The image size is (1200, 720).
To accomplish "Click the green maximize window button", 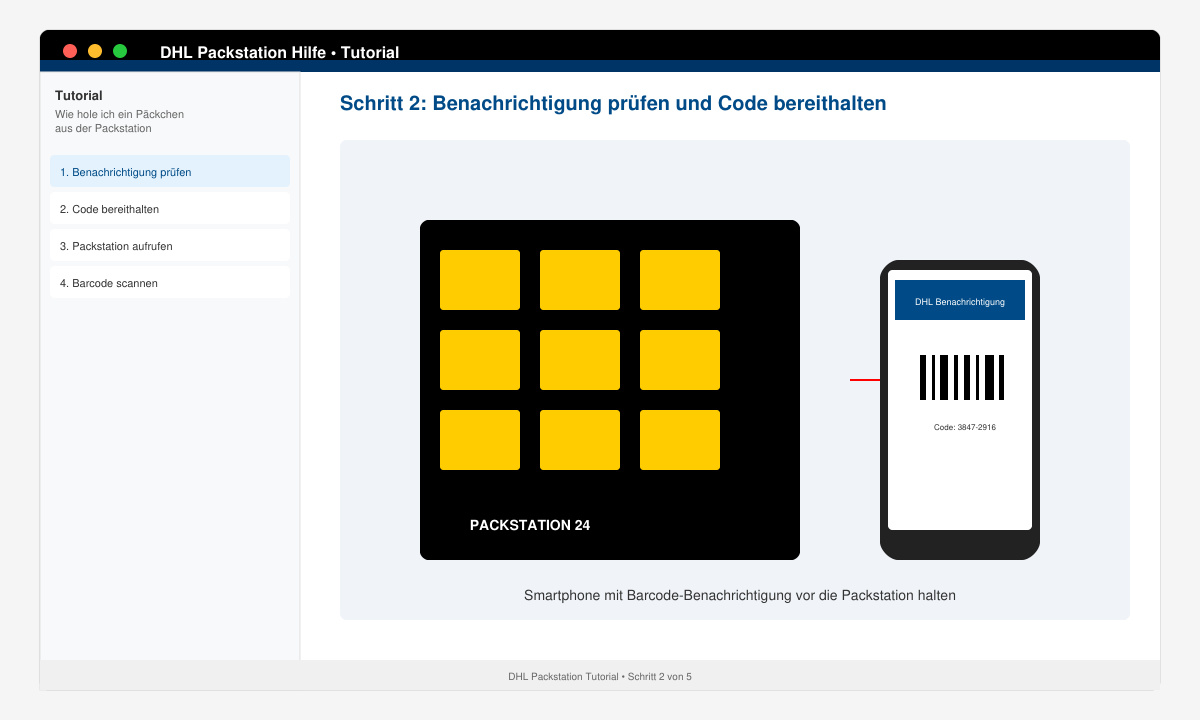I will click(120, 51).
